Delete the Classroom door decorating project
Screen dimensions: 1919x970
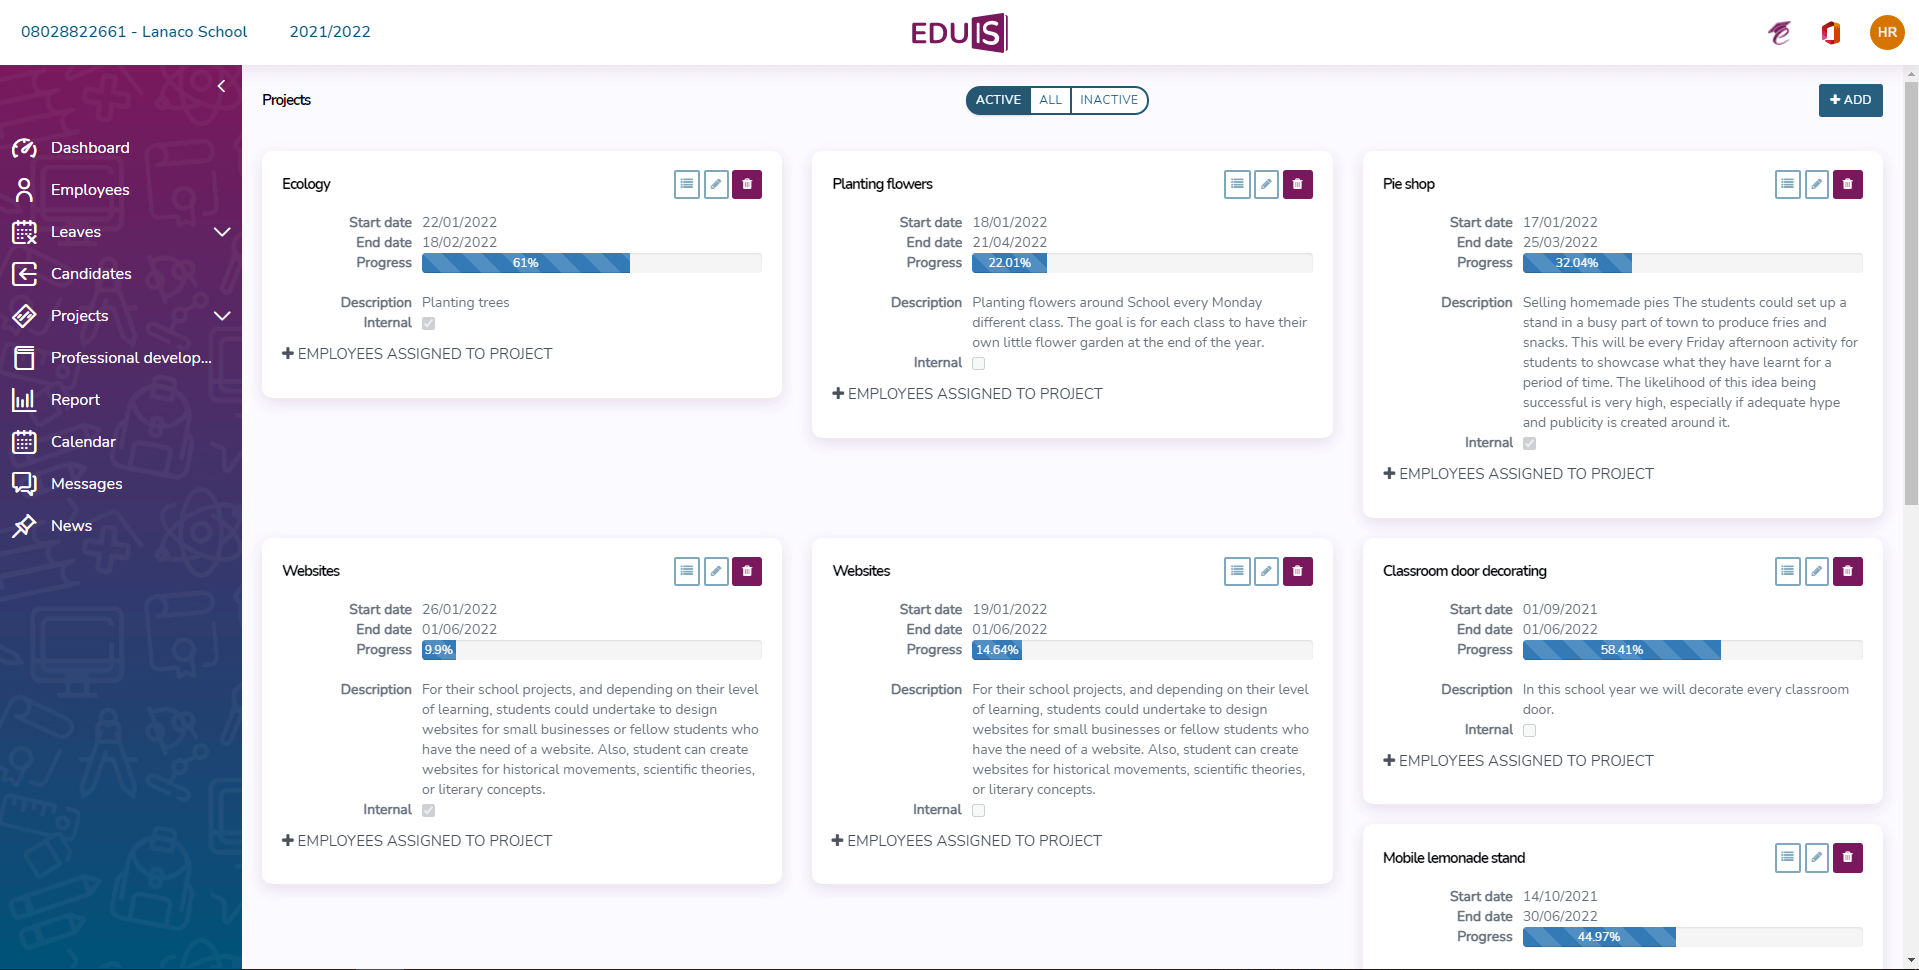(1847, 571)
